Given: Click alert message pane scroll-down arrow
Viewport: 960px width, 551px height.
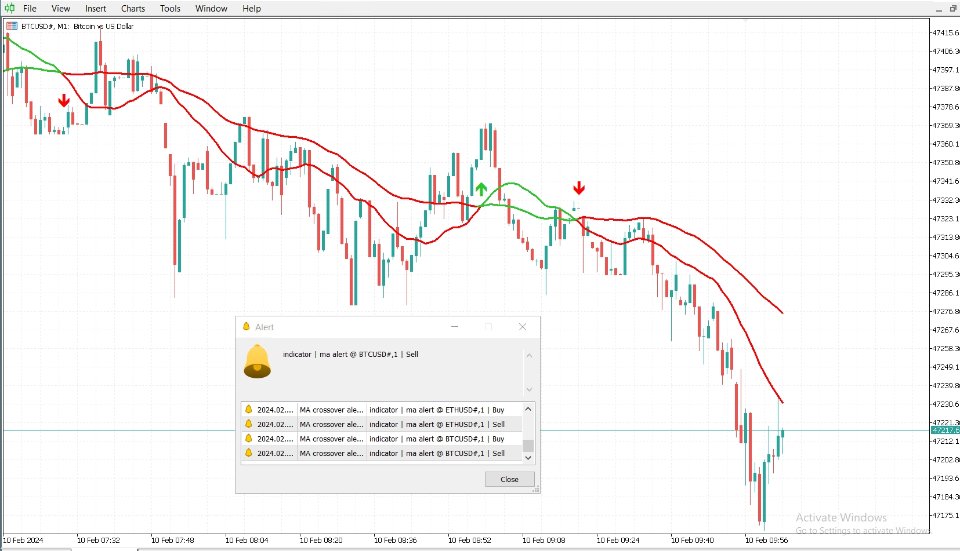Looking at the screenshot, I should [530, 389].
